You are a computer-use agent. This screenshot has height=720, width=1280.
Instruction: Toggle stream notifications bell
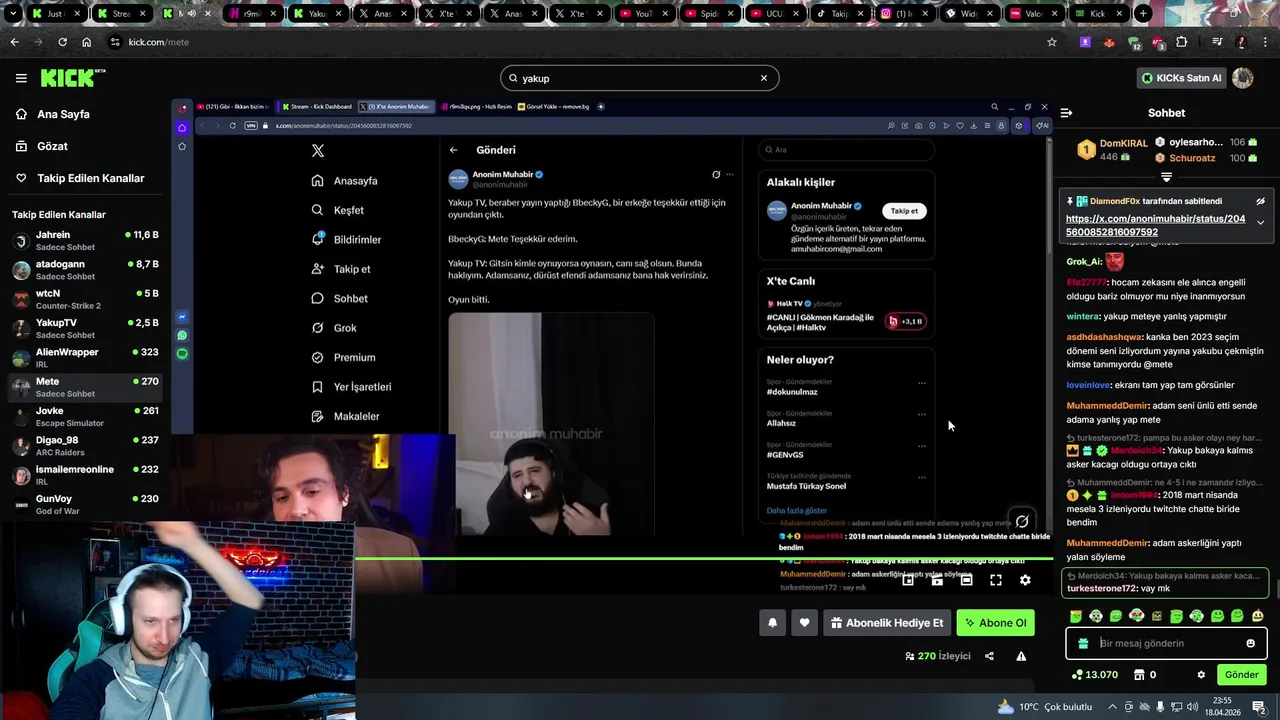coord(772,623)
